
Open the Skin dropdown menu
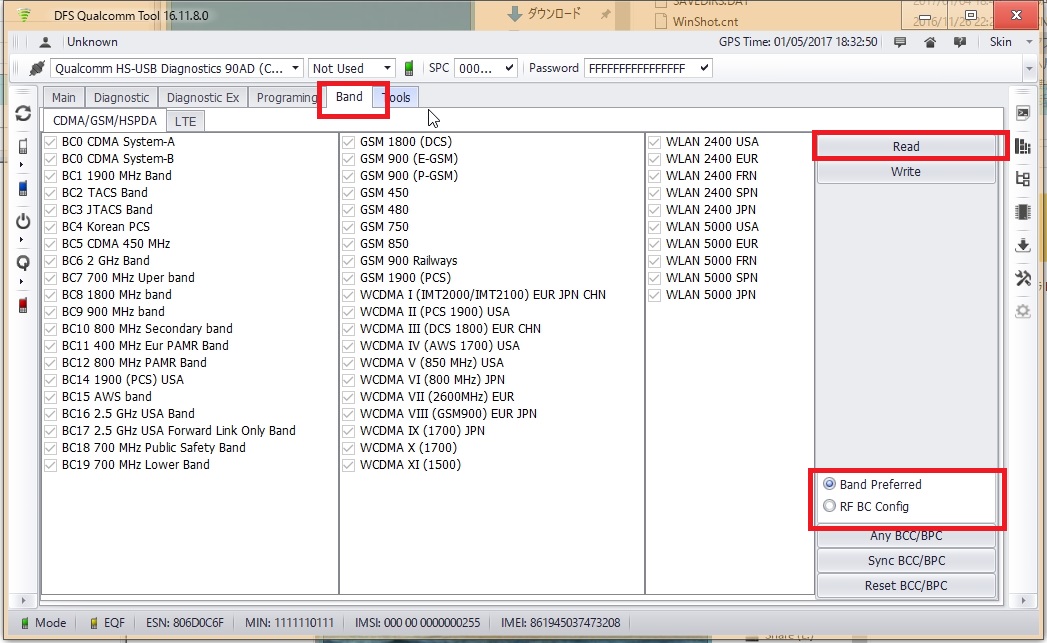pos(1005,42)
